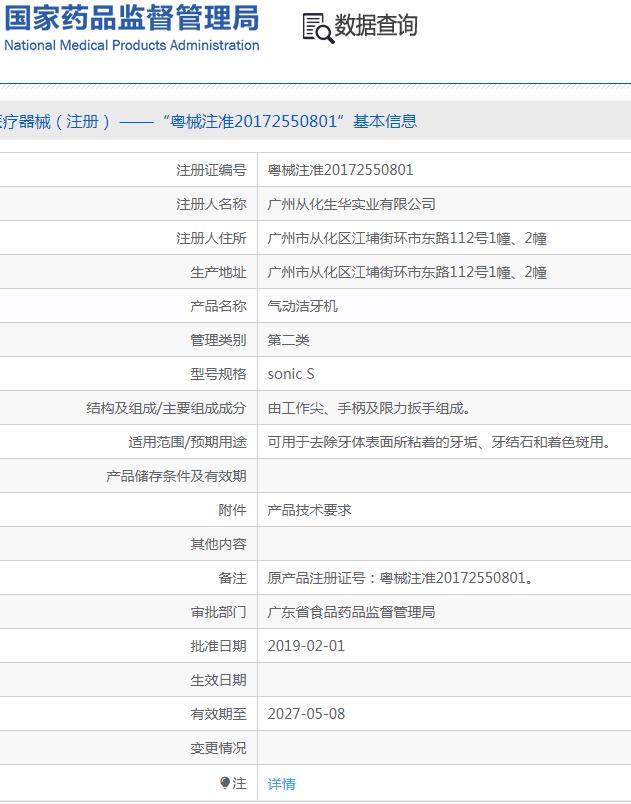Screen dimensions: 631x804
Task: Click the 管理类别 label
Action: coord(218,340)
